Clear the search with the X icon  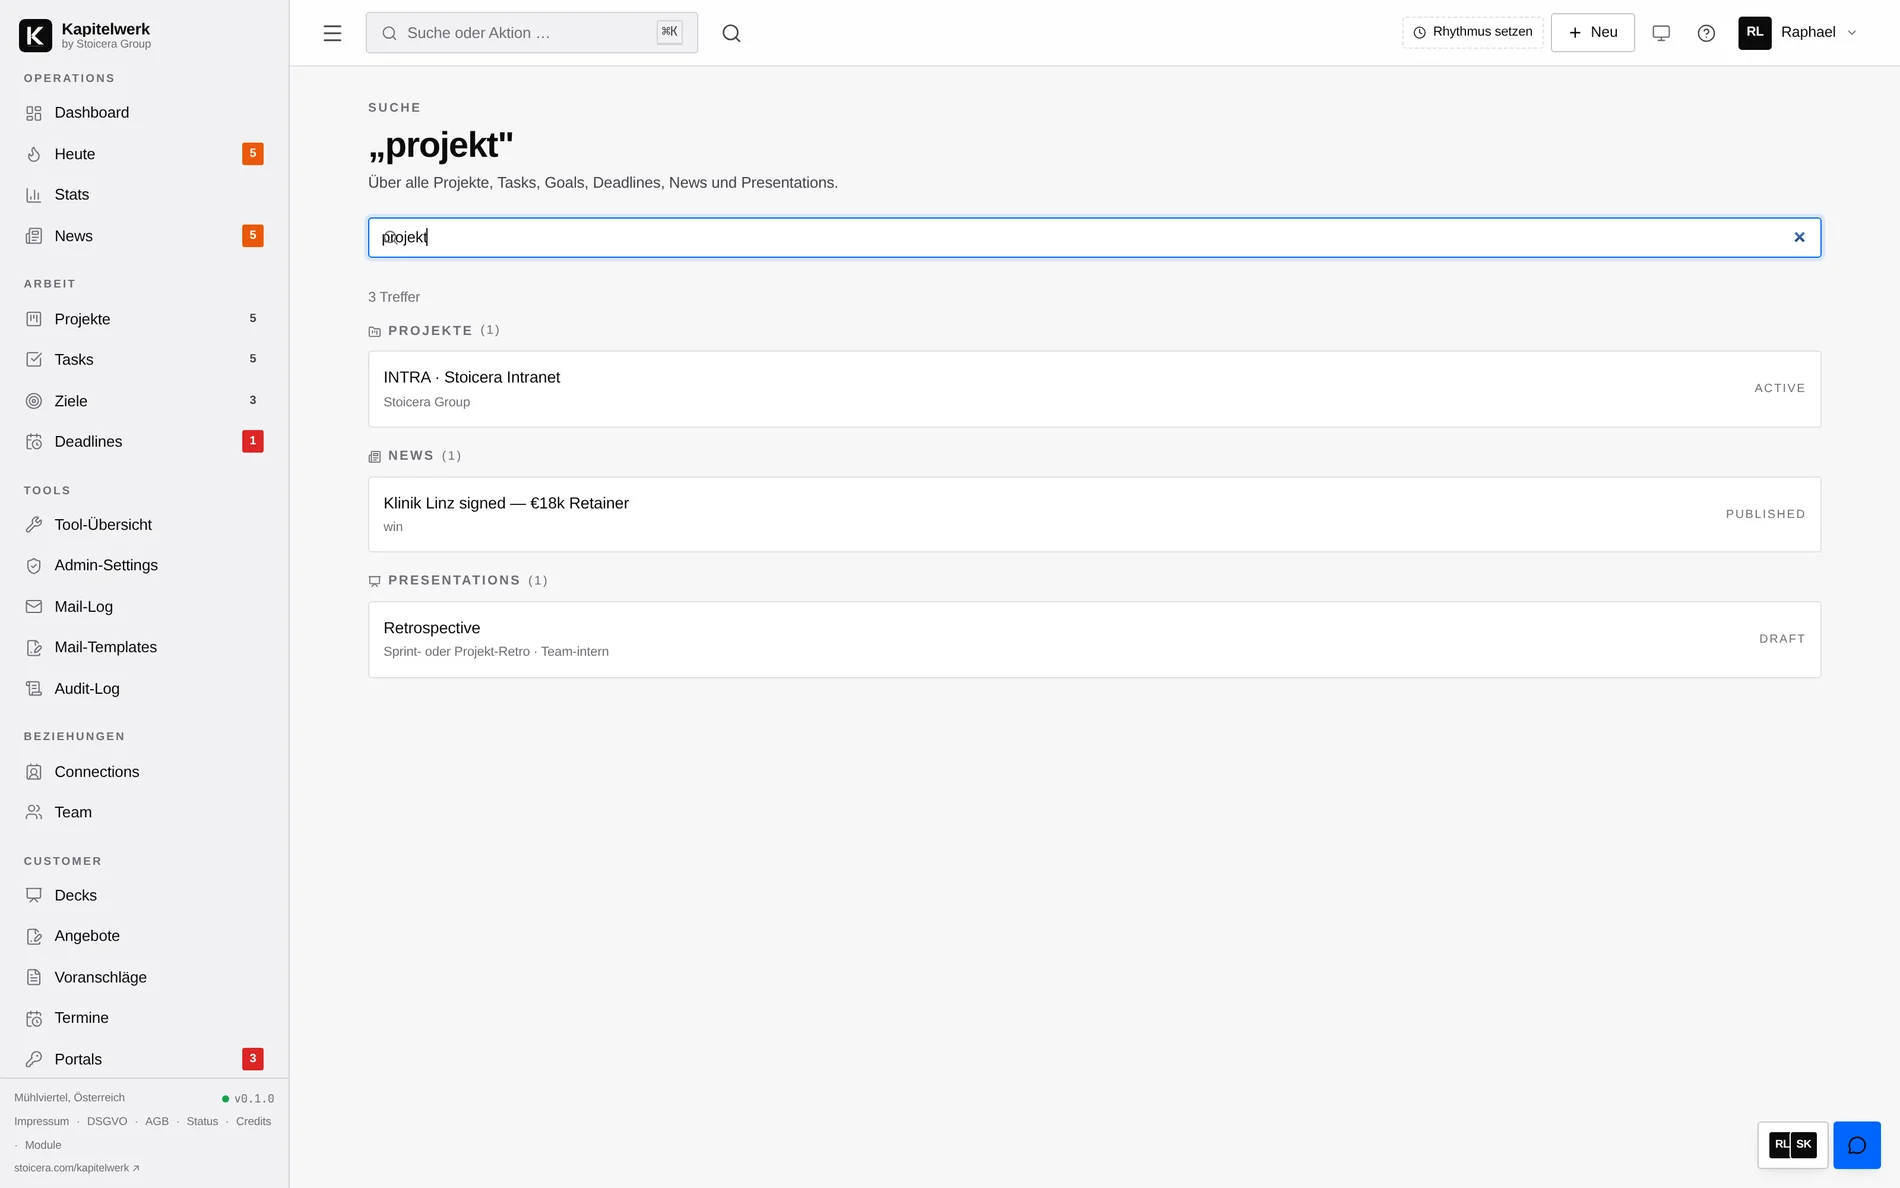point(1799,237)
